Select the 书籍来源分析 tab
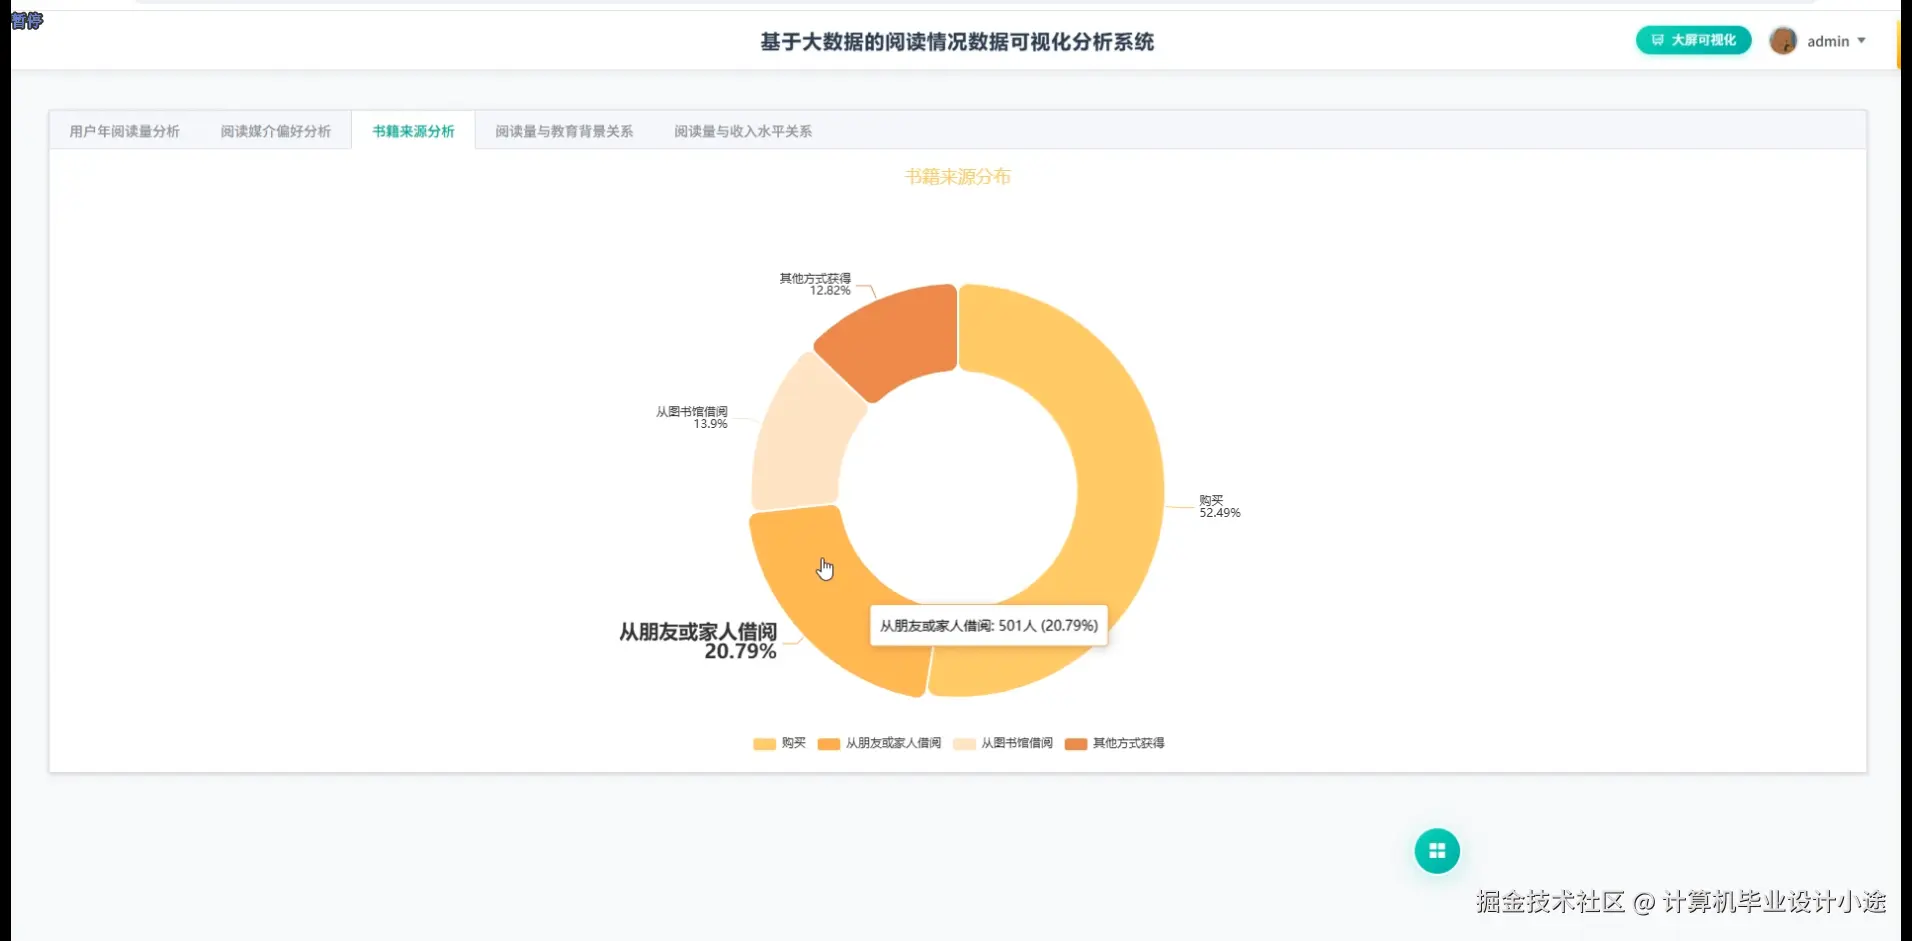Screen dimensions: 1912x941 pos(412,130)
